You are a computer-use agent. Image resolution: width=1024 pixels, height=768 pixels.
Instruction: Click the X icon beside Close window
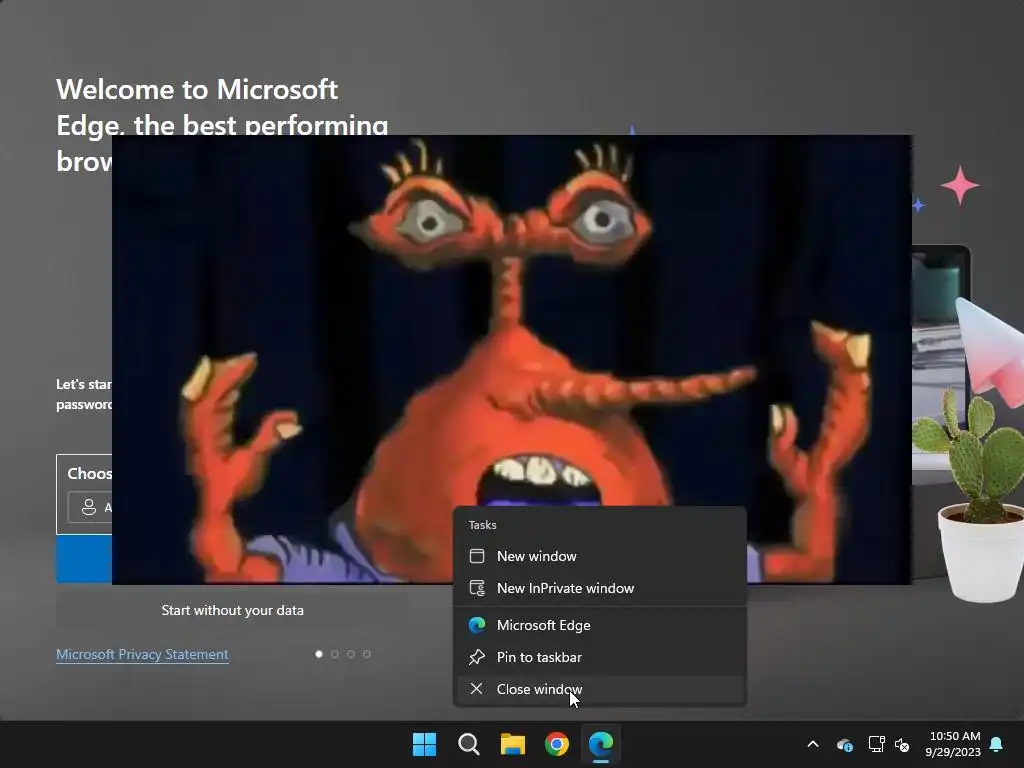(x=477, y=689)
